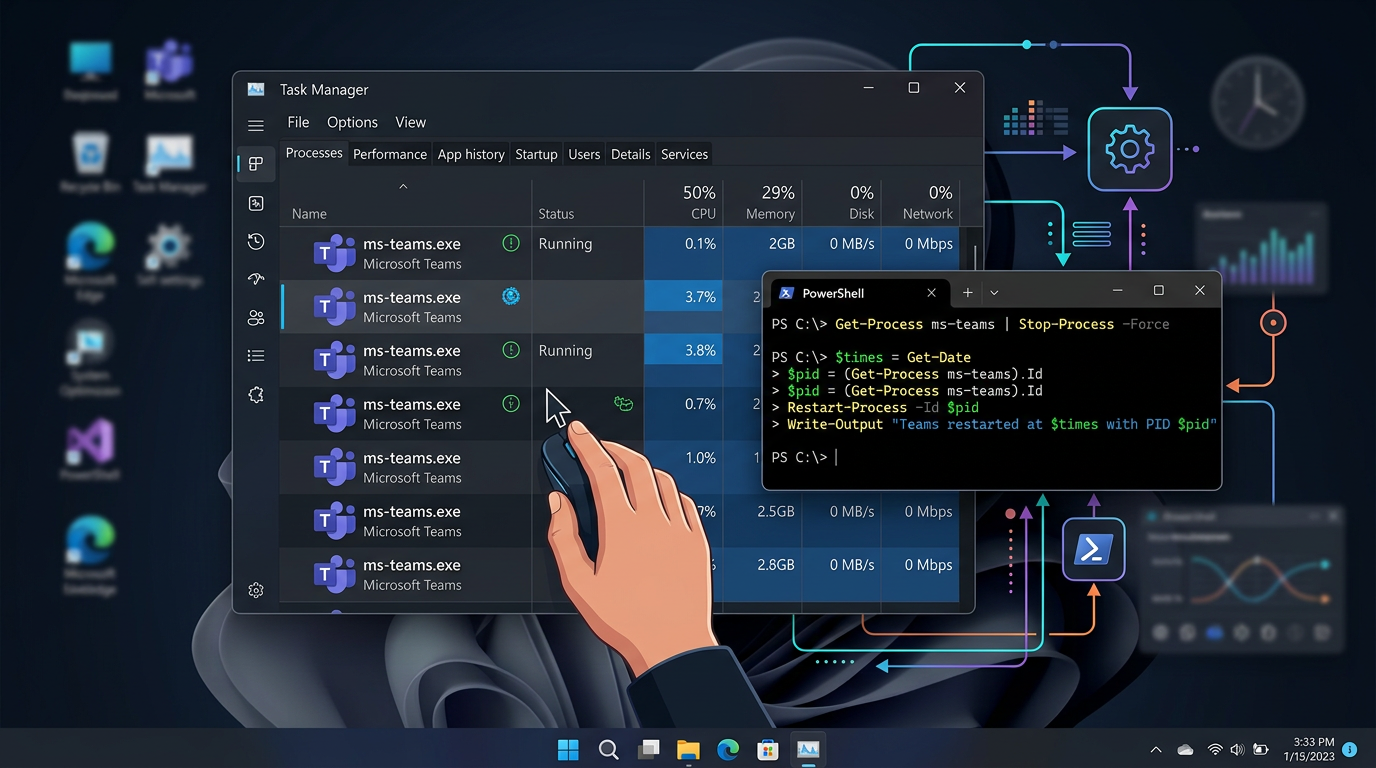The width and height of the screenshot is (1376, 768).
Task: Click the blue gear icon in the 3.7% CPU row
Action: tap(511, 296)
